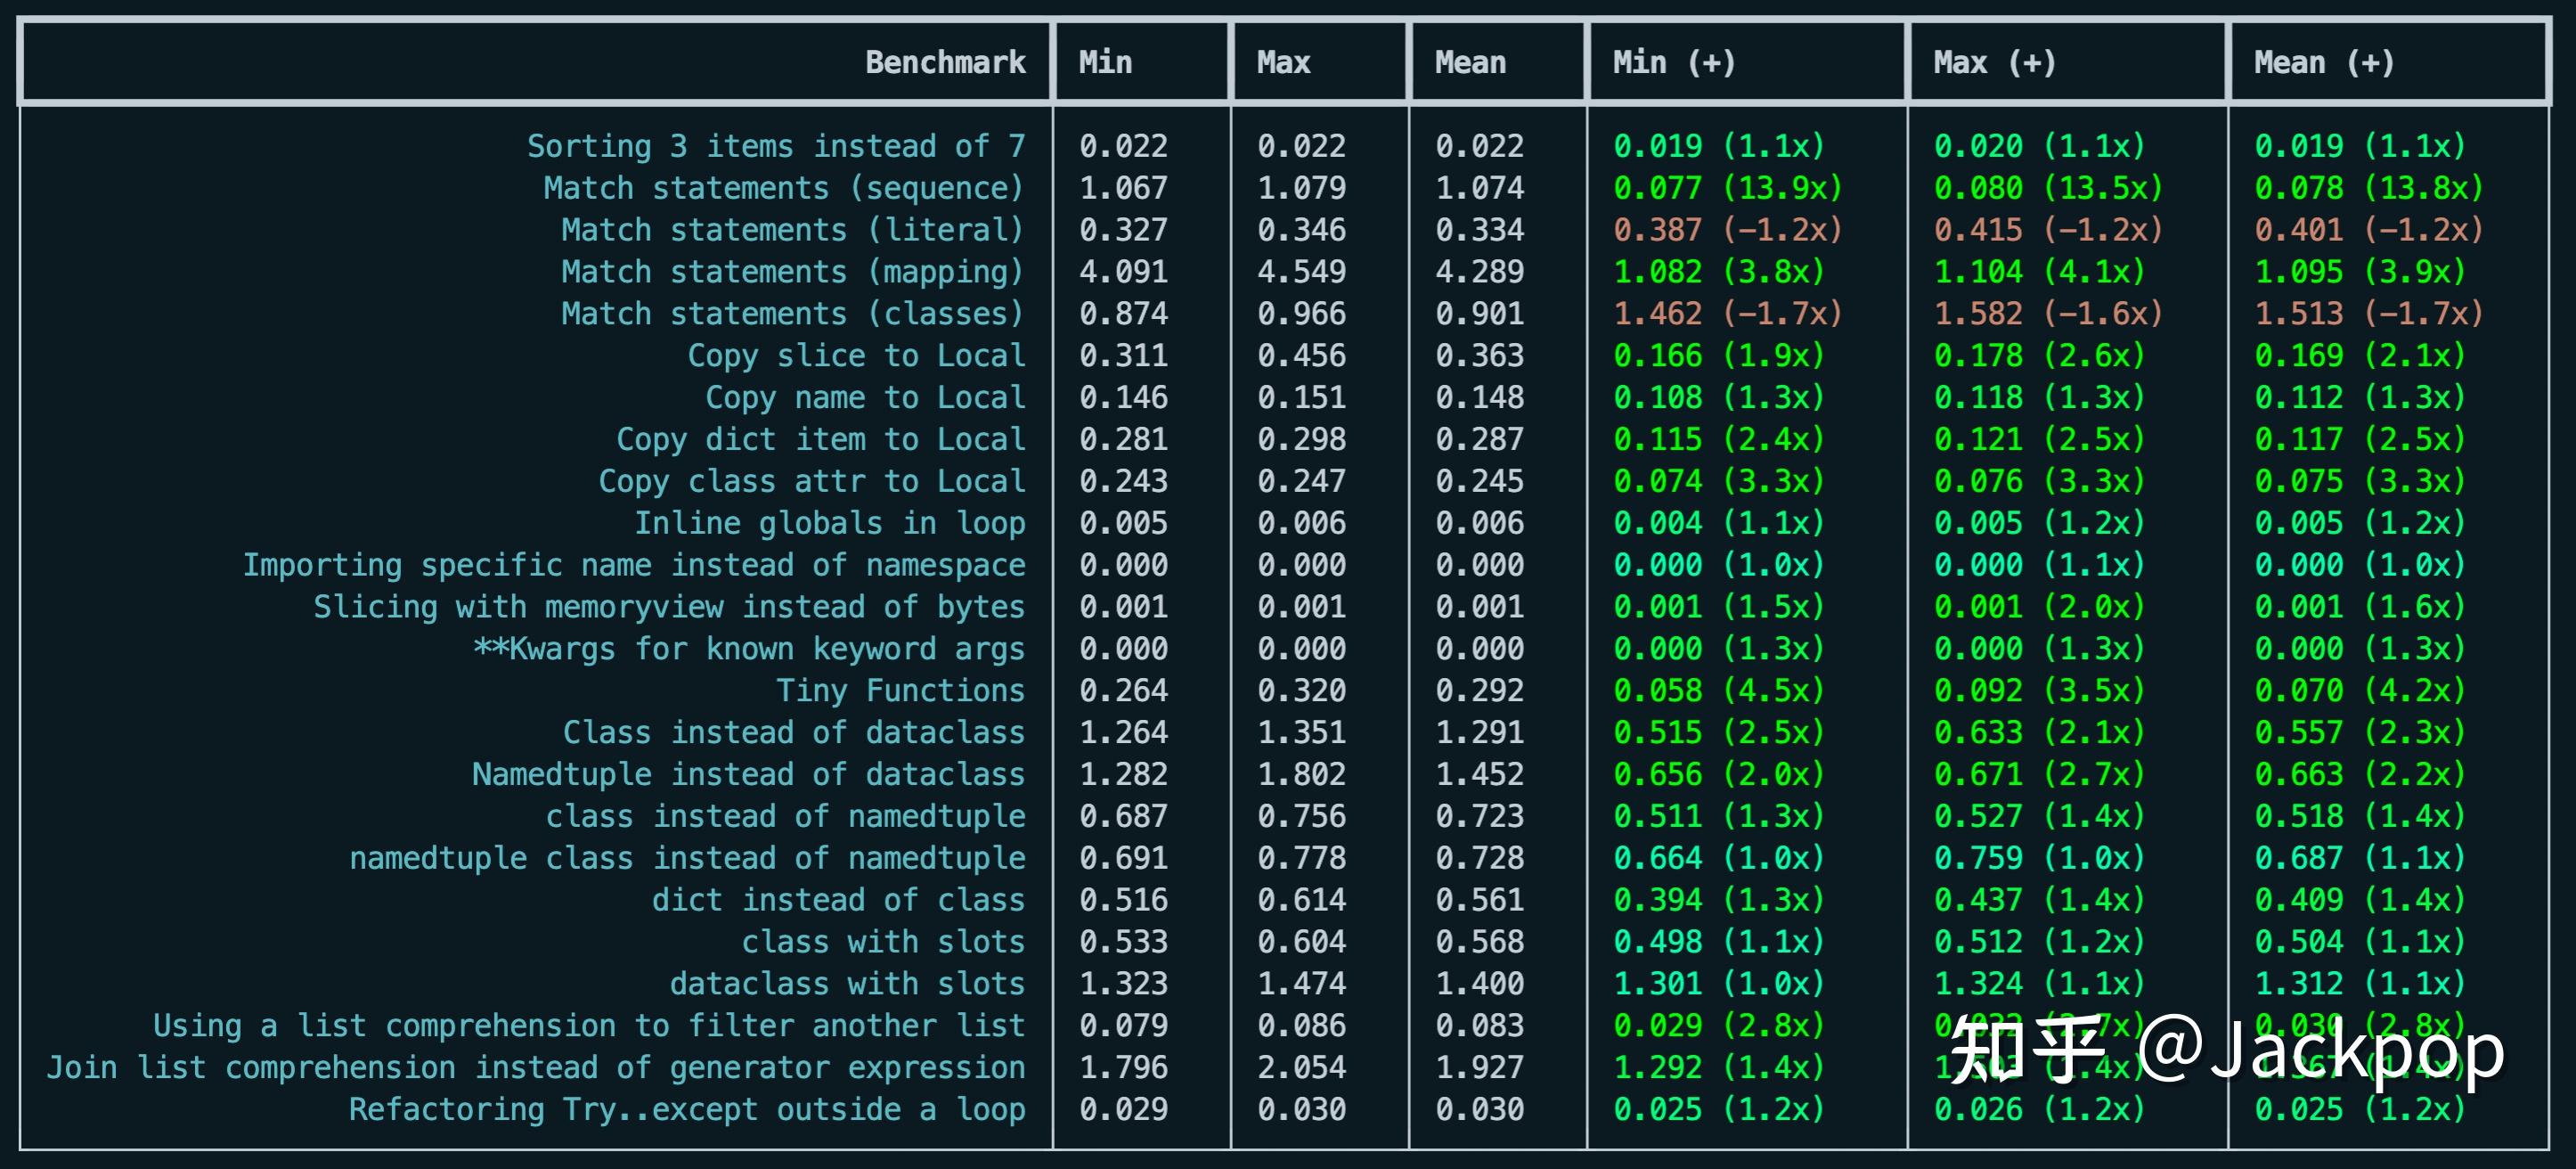Click 'Inline globals in loop' benchmark name
The width and height of the screenshot is (2576, 1169).
[830, 523]
